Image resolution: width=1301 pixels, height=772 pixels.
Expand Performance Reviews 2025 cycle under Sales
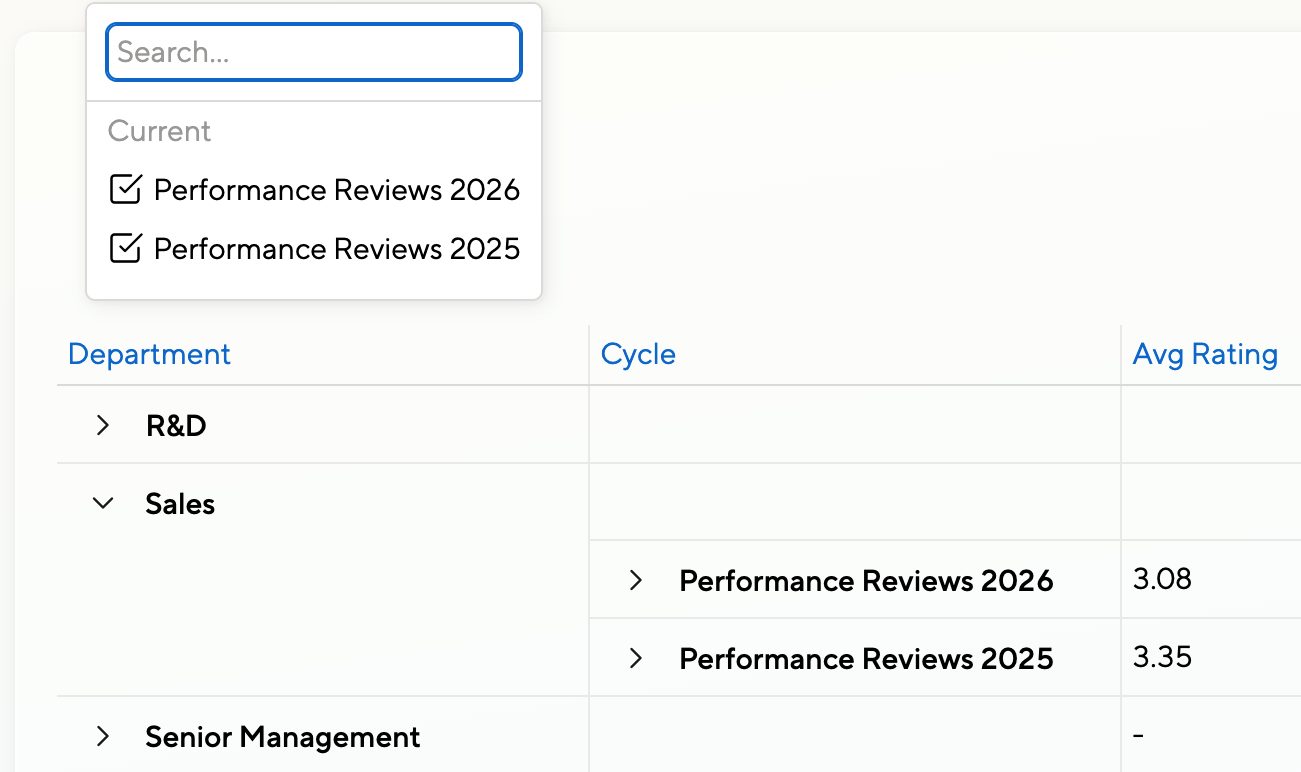[x=635, y=659]
